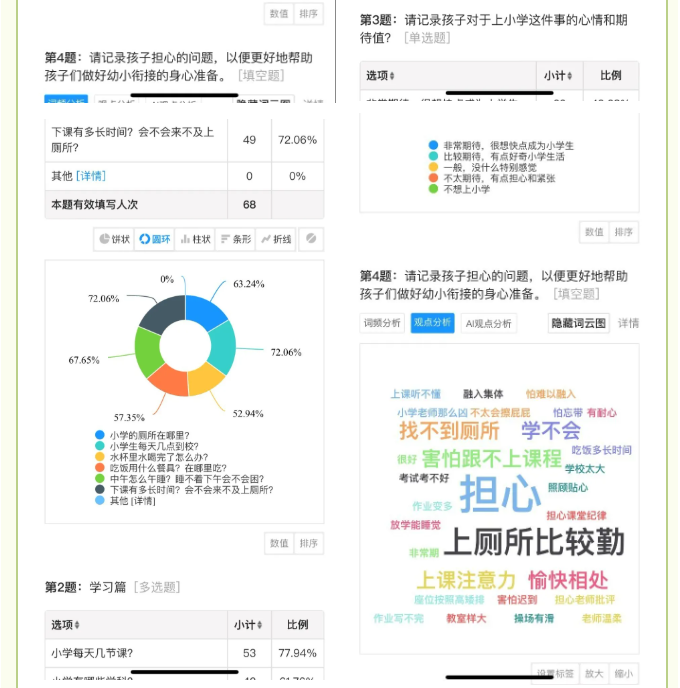Click 排序 button under question 3 legend

tap(623, 232)
